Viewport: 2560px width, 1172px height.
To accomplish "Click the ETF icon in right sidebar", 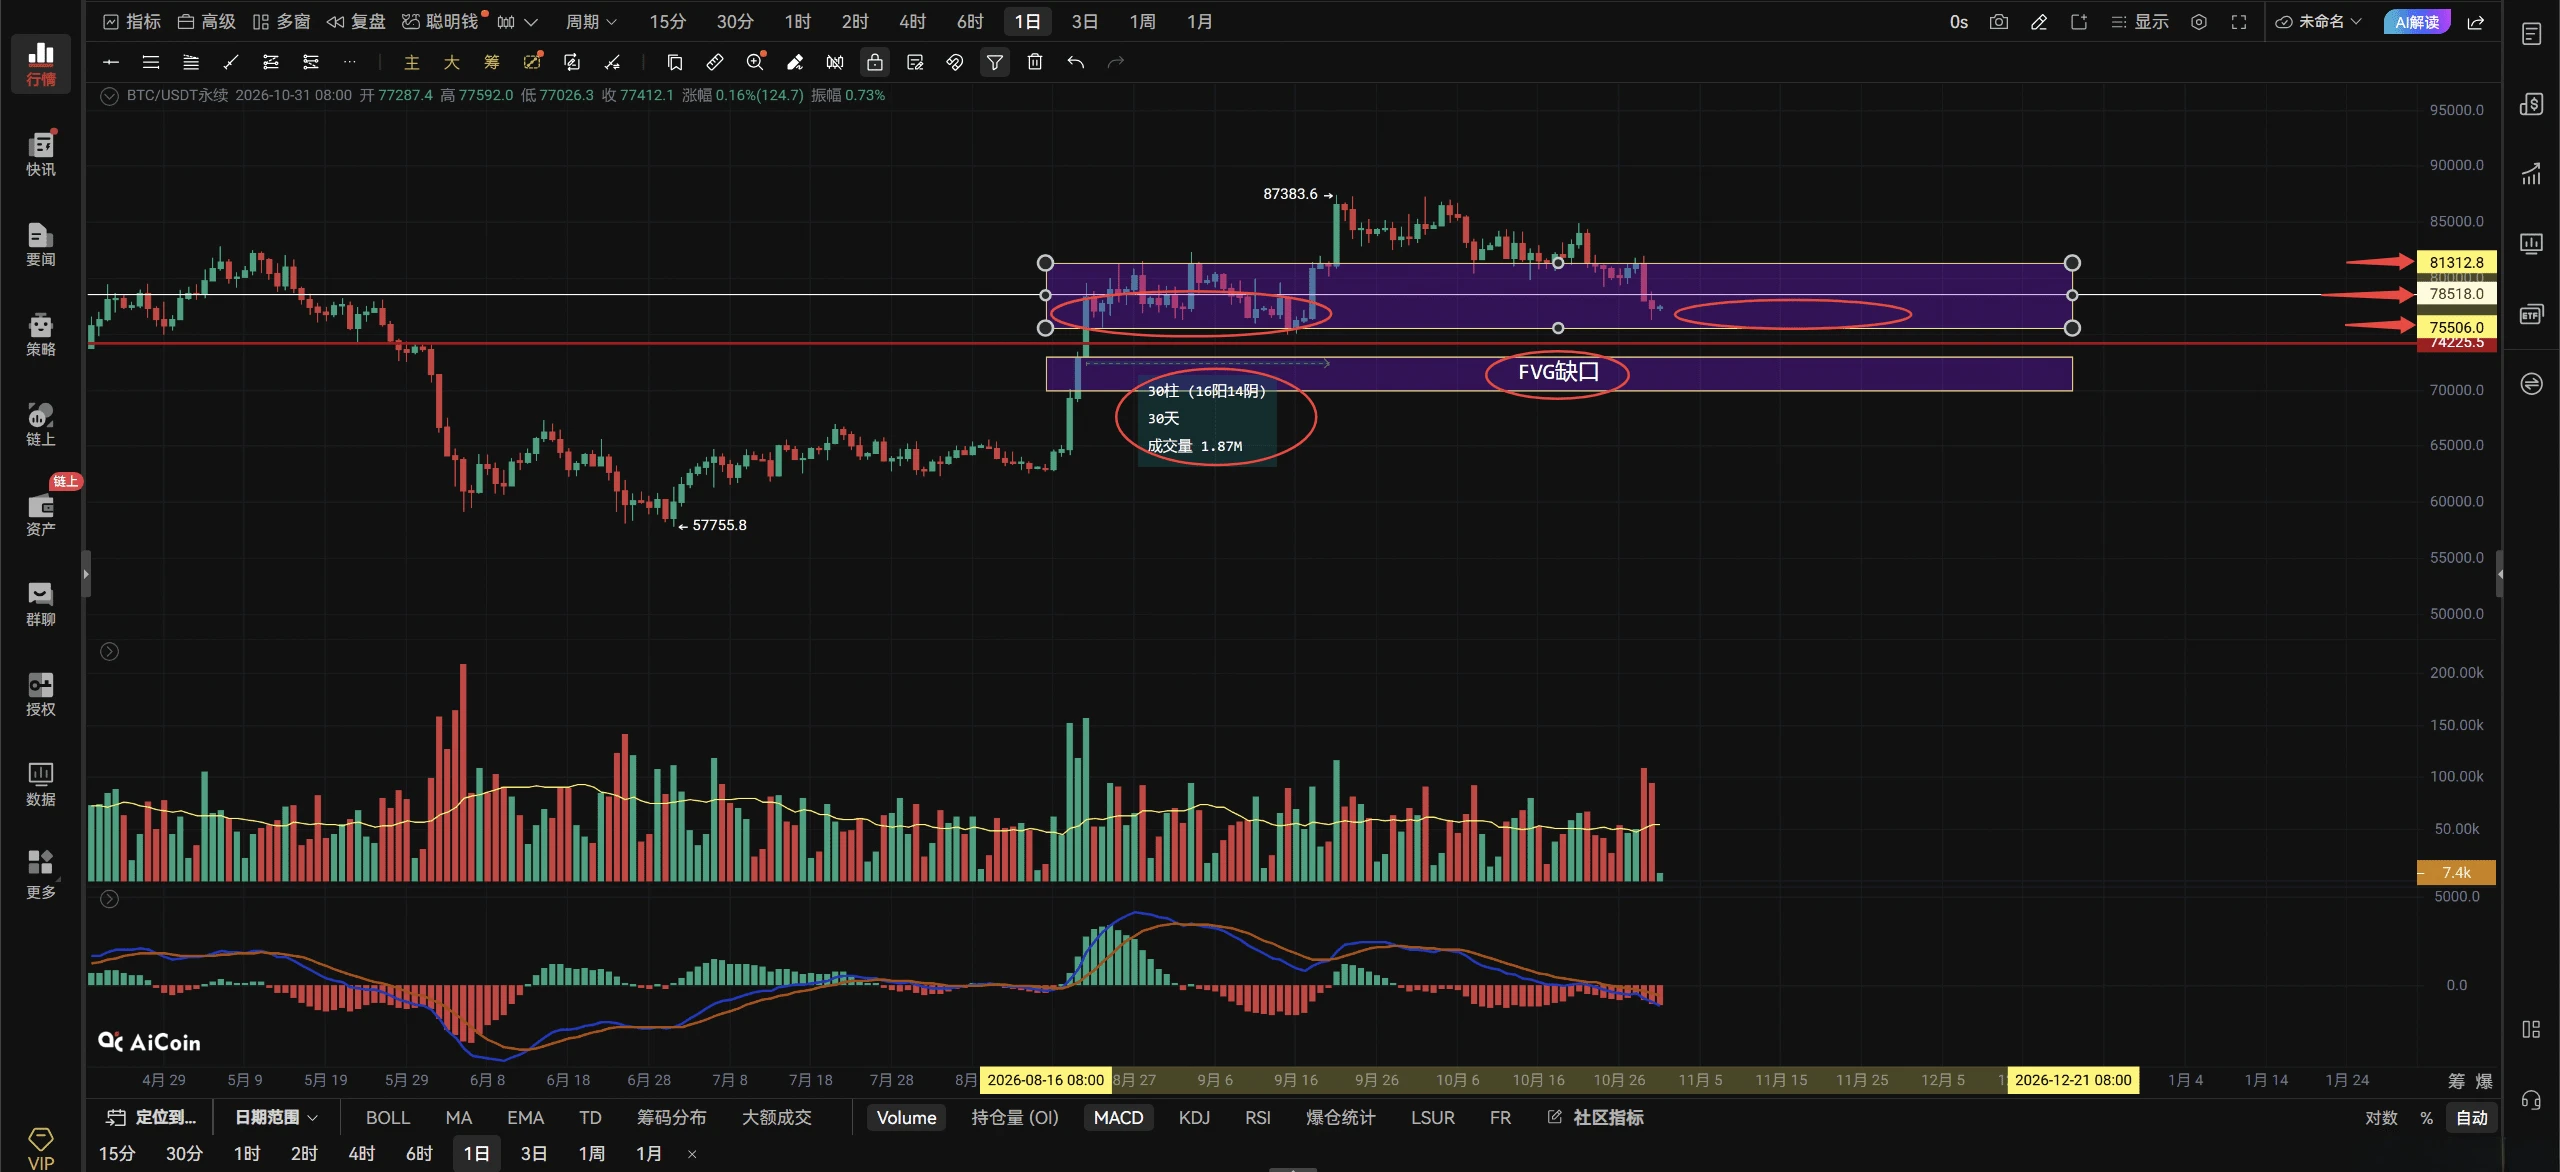I will [2531, 314].
